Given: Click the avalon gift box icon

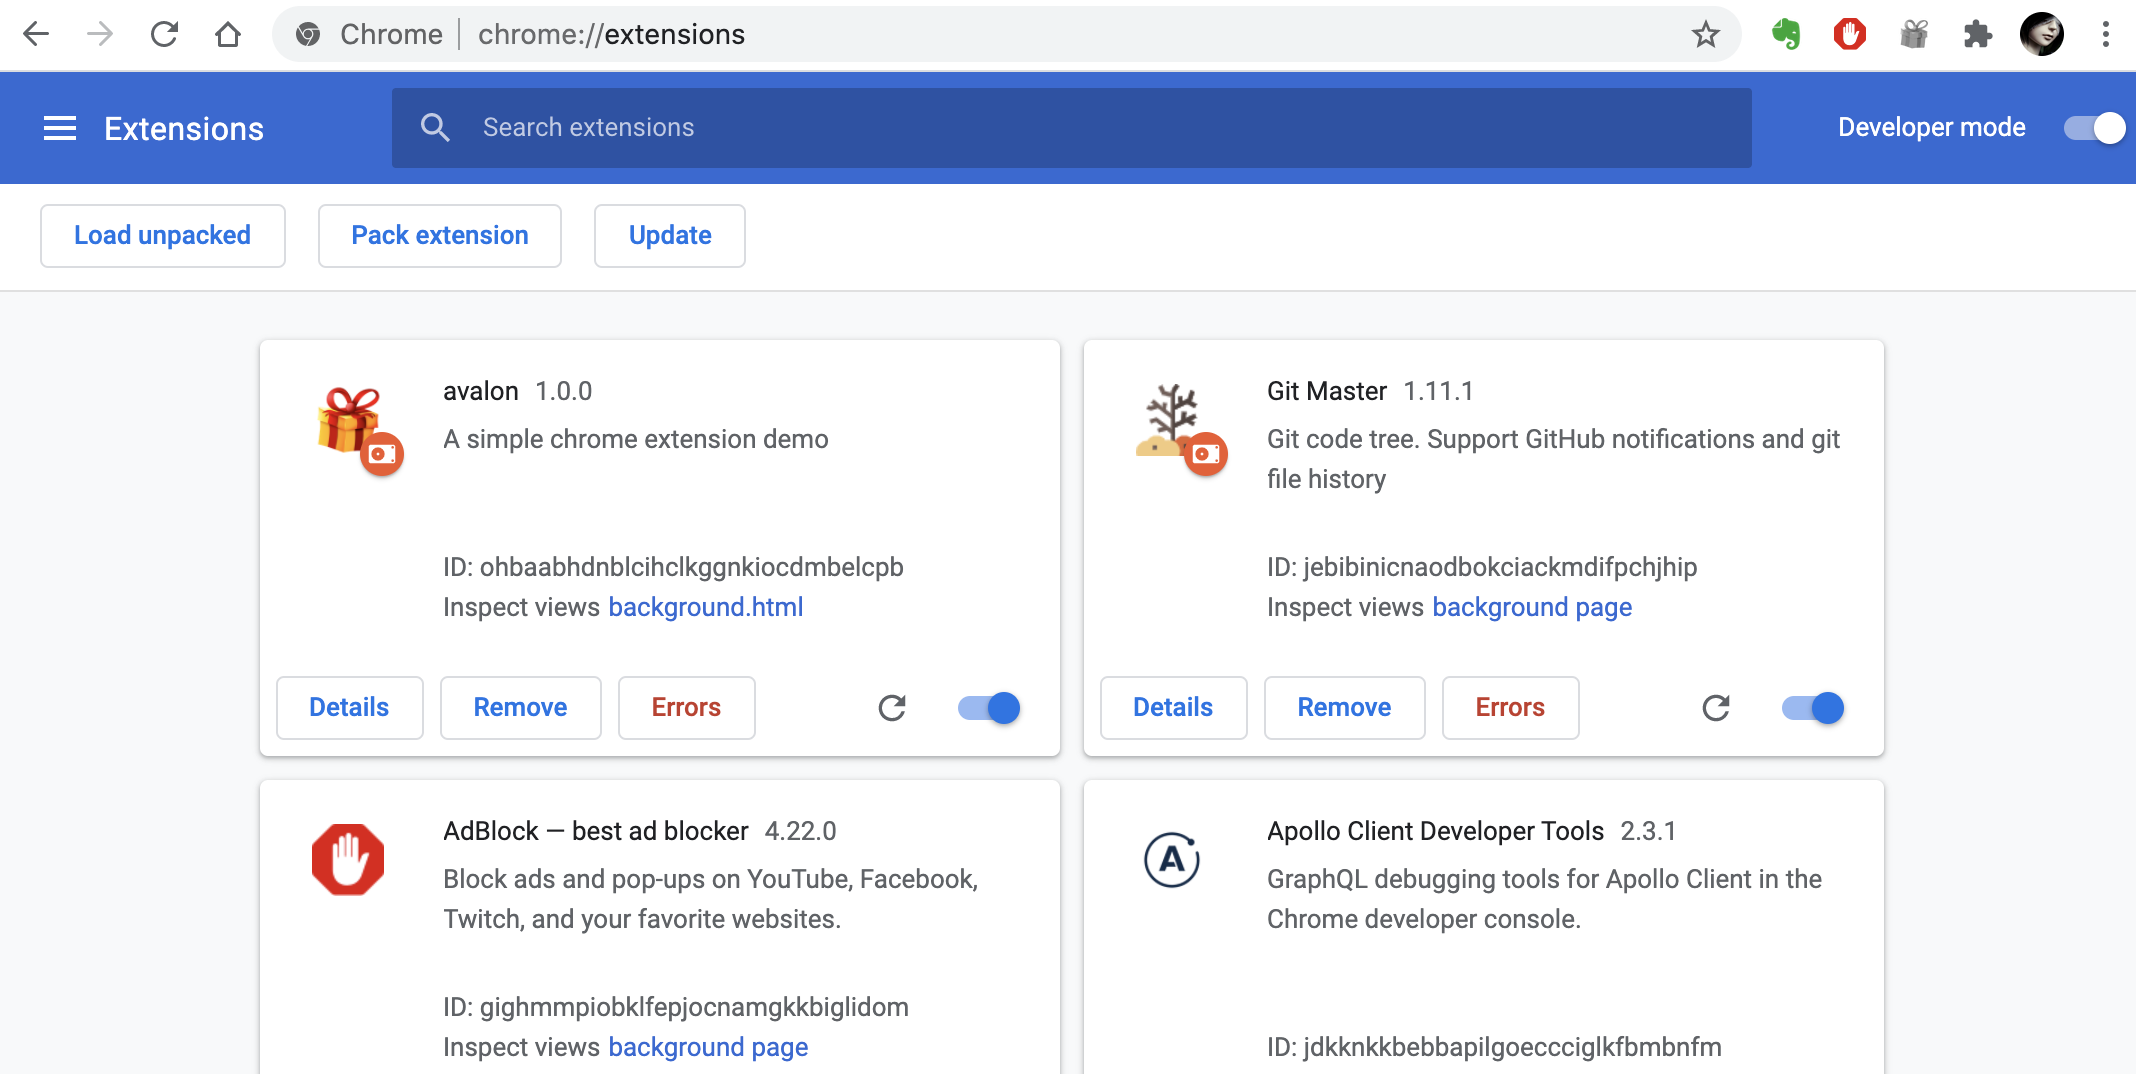Looking at the screenshot, I should click(349, 420).
